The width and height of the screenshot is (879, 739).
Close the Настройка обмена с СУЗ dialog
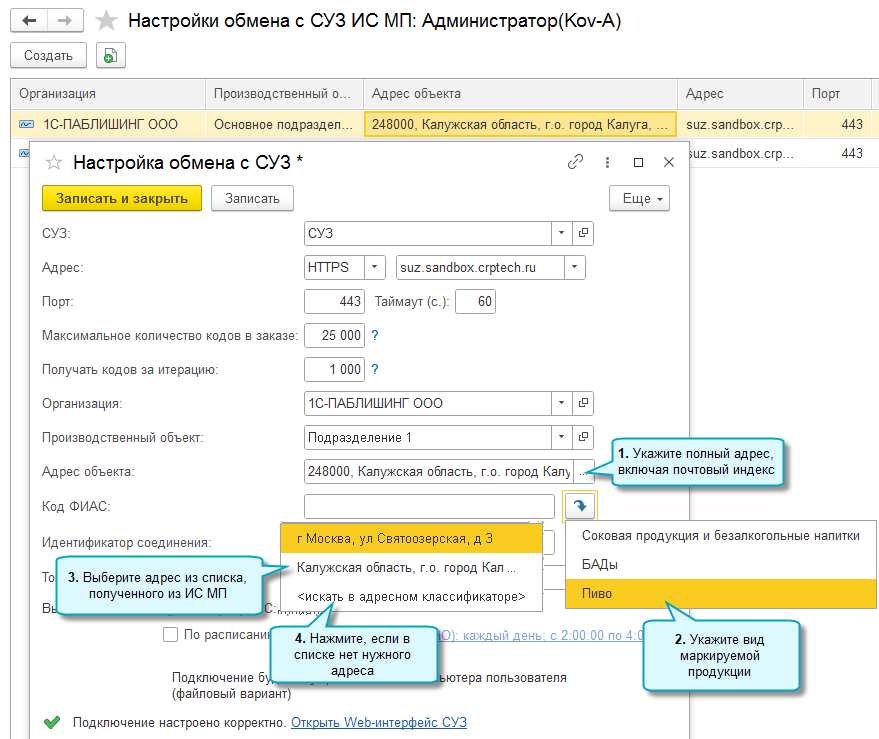pos(669,163)
